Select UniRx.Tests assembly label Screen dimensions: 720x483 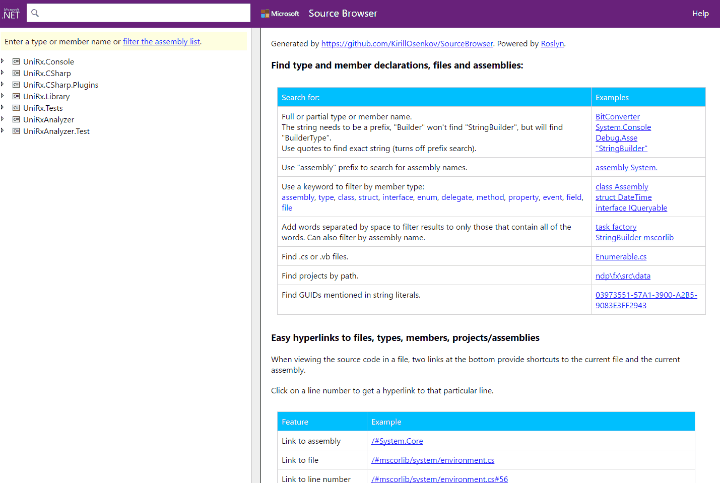point(43,108)
